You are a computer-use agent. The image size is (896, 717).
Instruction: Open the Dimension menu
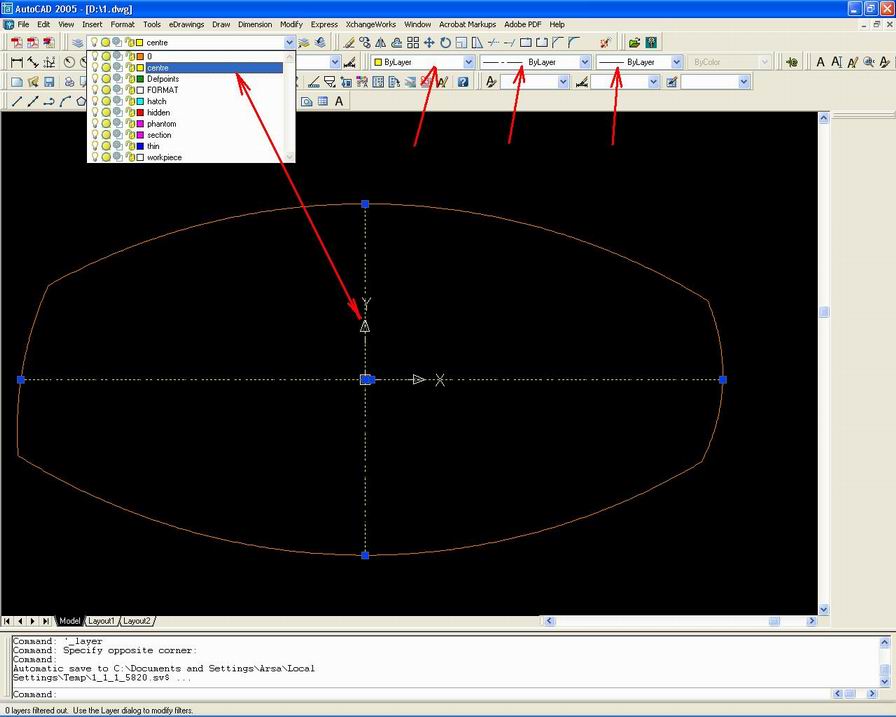[x=254, y=24]
